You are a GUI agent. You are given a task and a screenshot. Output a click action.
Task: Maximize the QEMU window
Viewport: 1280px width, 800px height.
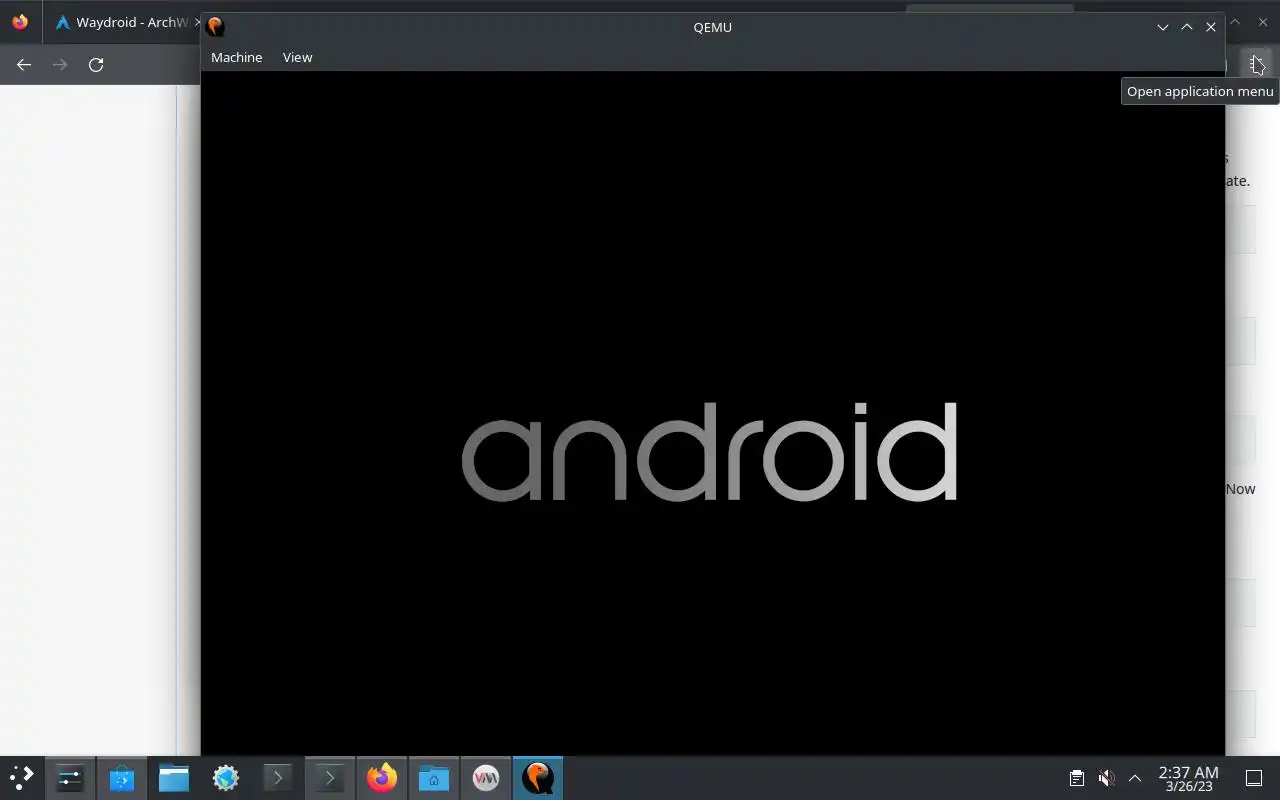1187,27
